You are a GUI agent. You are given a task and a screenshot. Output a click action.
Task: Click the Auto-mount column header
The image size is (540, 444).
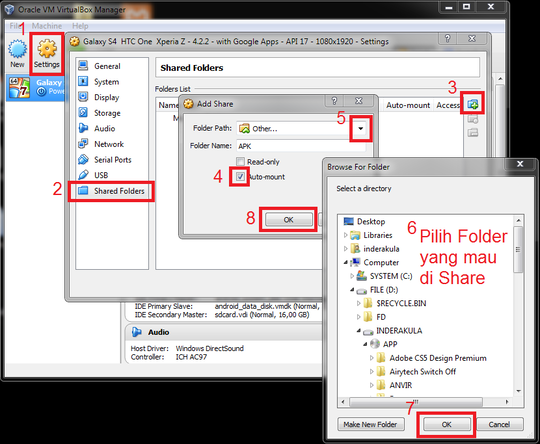[408, 105]
